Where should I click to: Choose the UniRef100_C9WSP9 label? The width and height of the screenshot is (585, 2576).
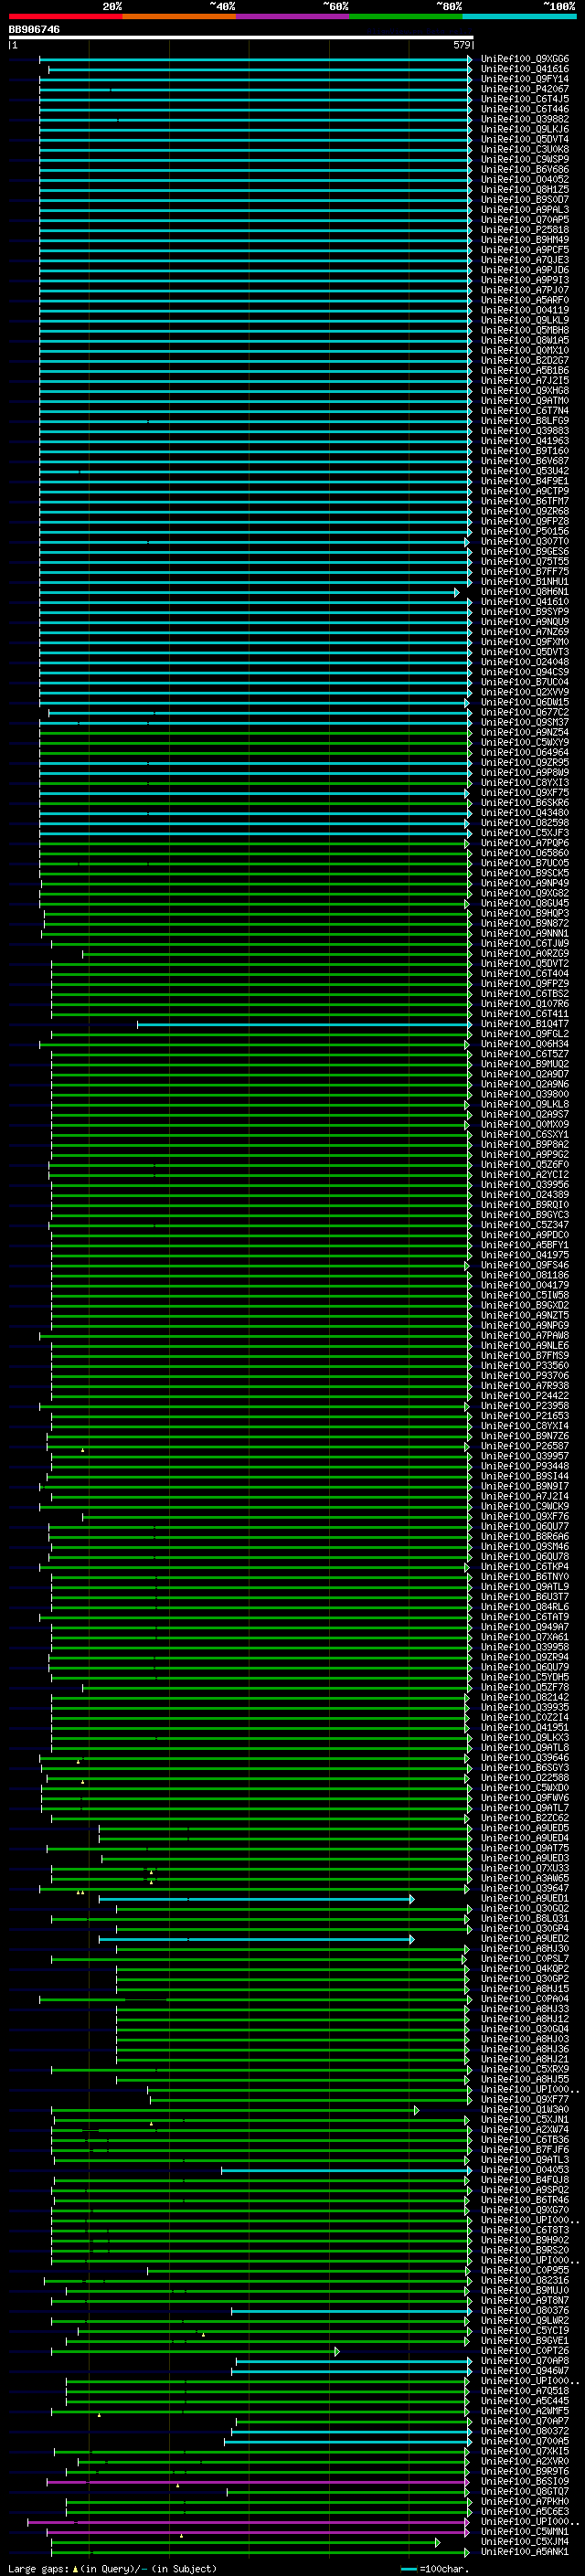(x=525, y=159)
